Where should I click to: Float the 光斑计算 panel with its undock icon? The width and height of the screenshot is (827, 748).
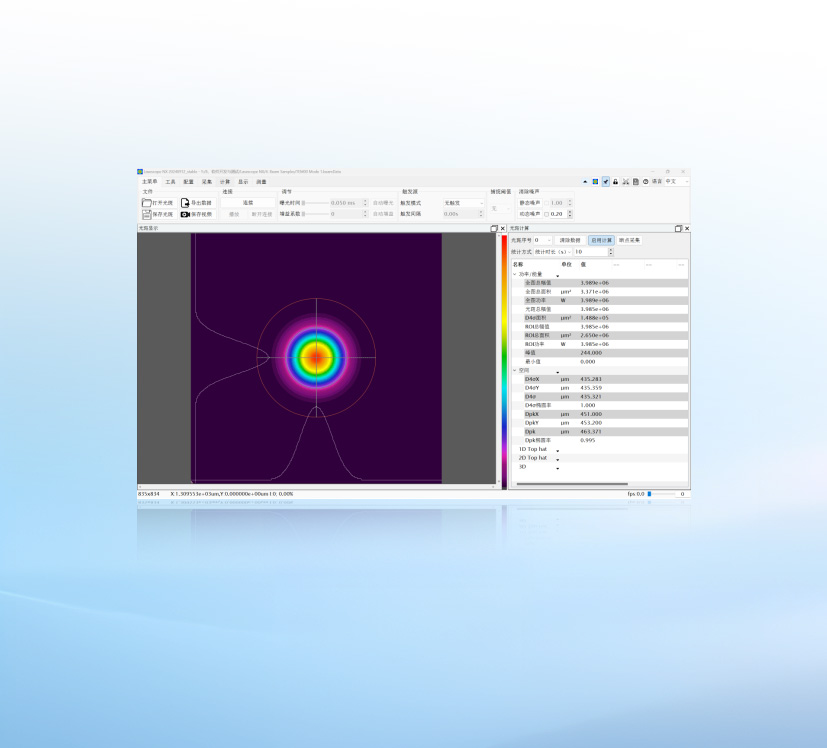pyautogui.click(x=678, y=228)
